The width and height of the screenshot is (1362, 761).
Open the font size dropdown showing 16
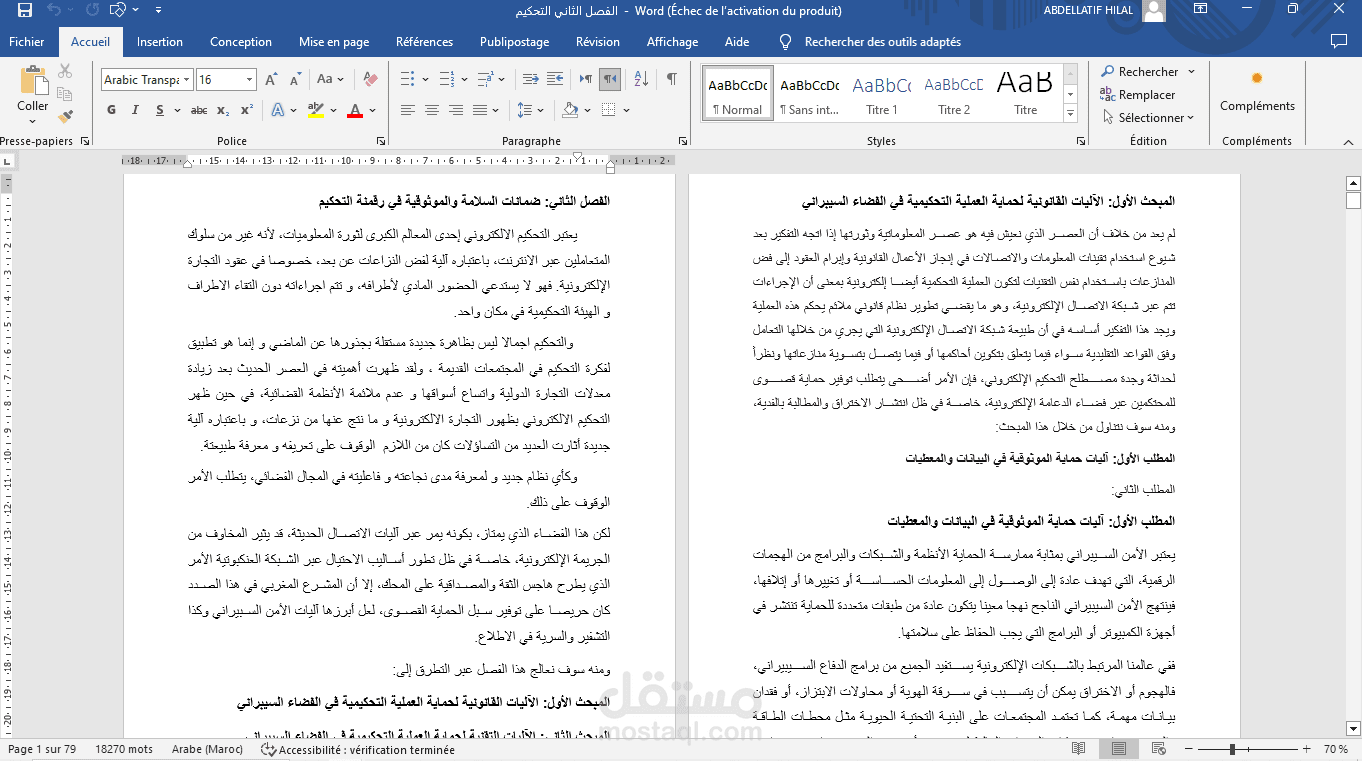250,79
